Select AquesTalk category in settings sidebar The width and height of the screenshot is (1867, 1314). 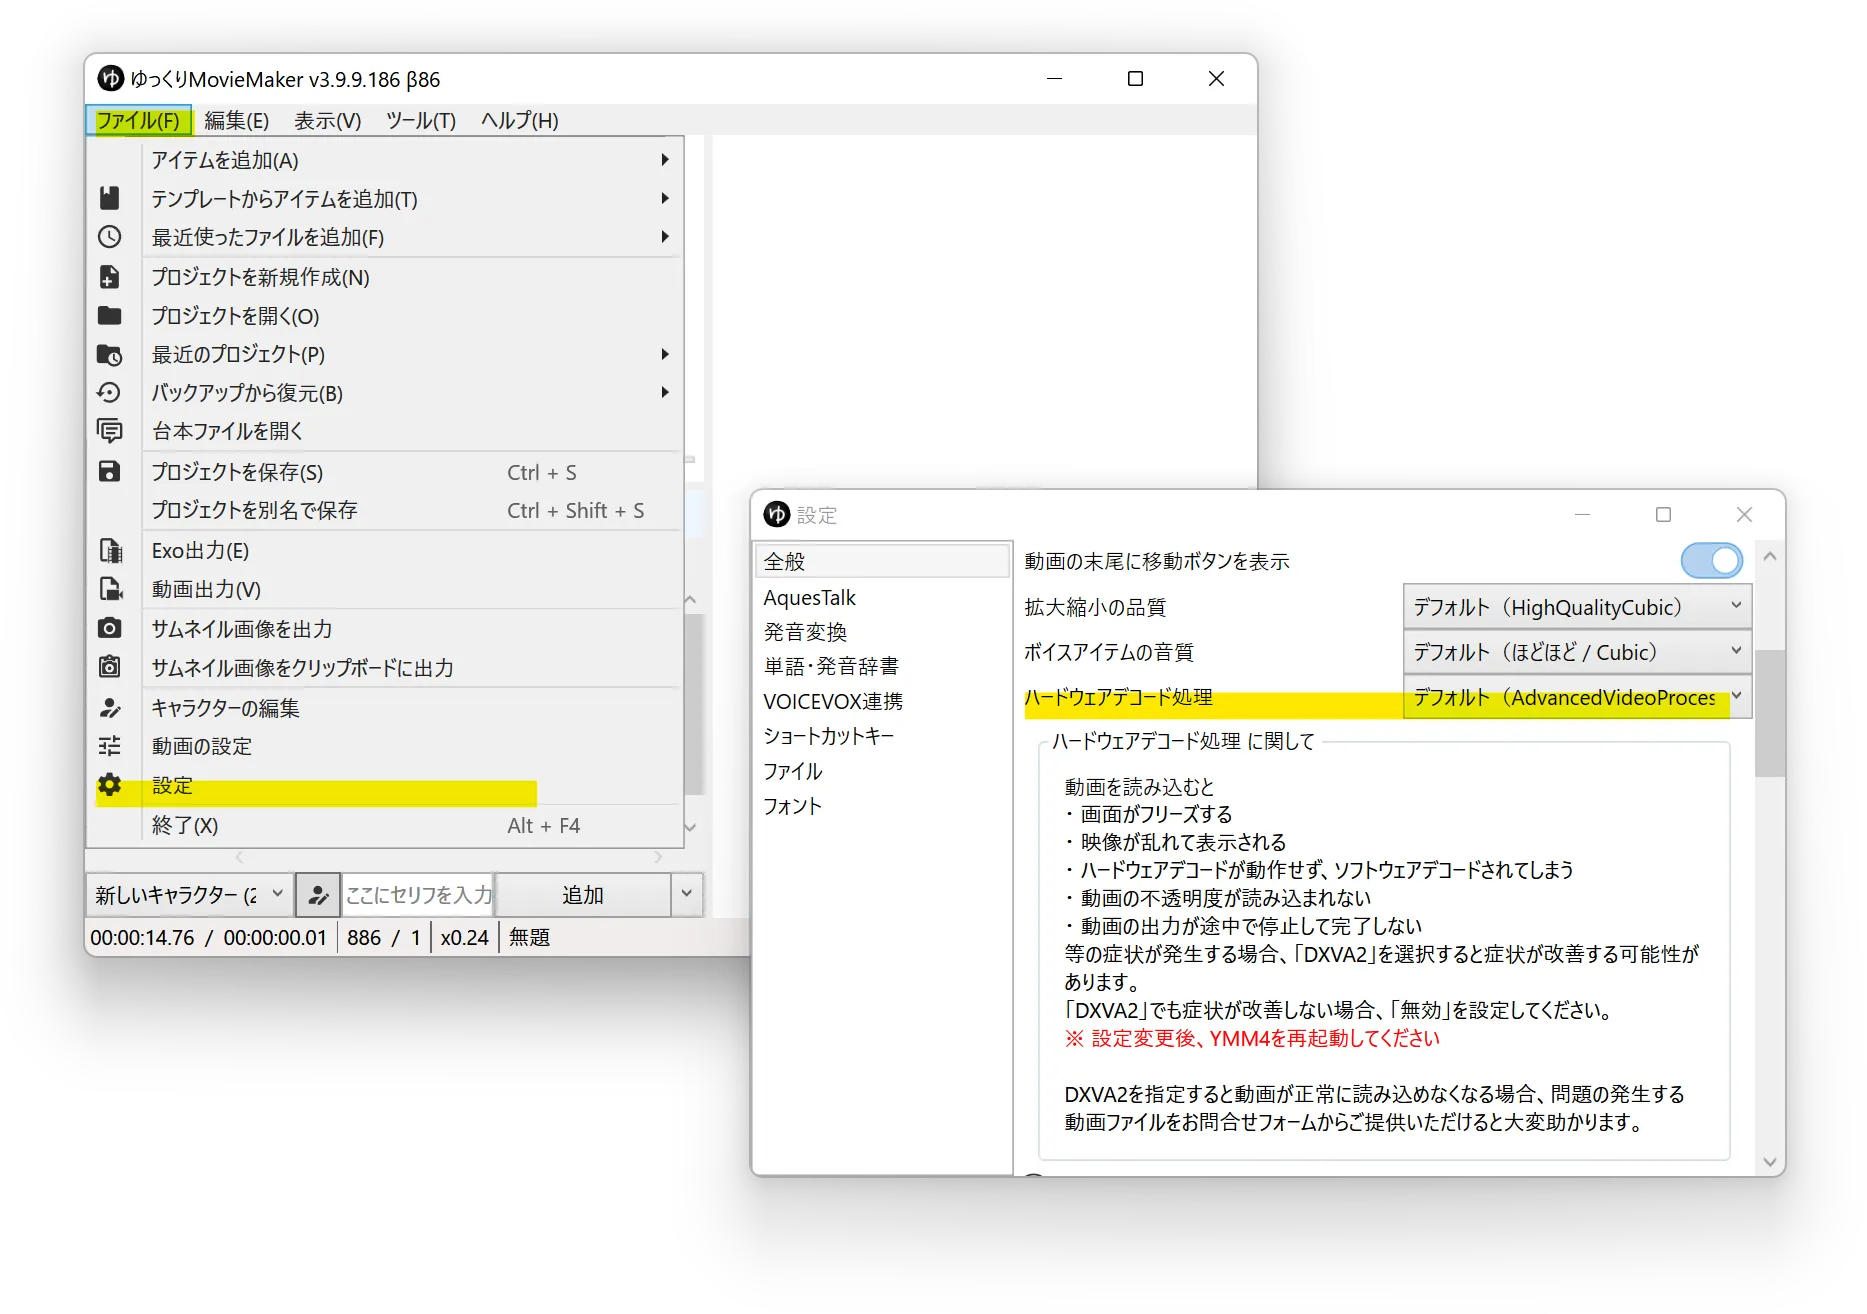[x=883, y=597]
